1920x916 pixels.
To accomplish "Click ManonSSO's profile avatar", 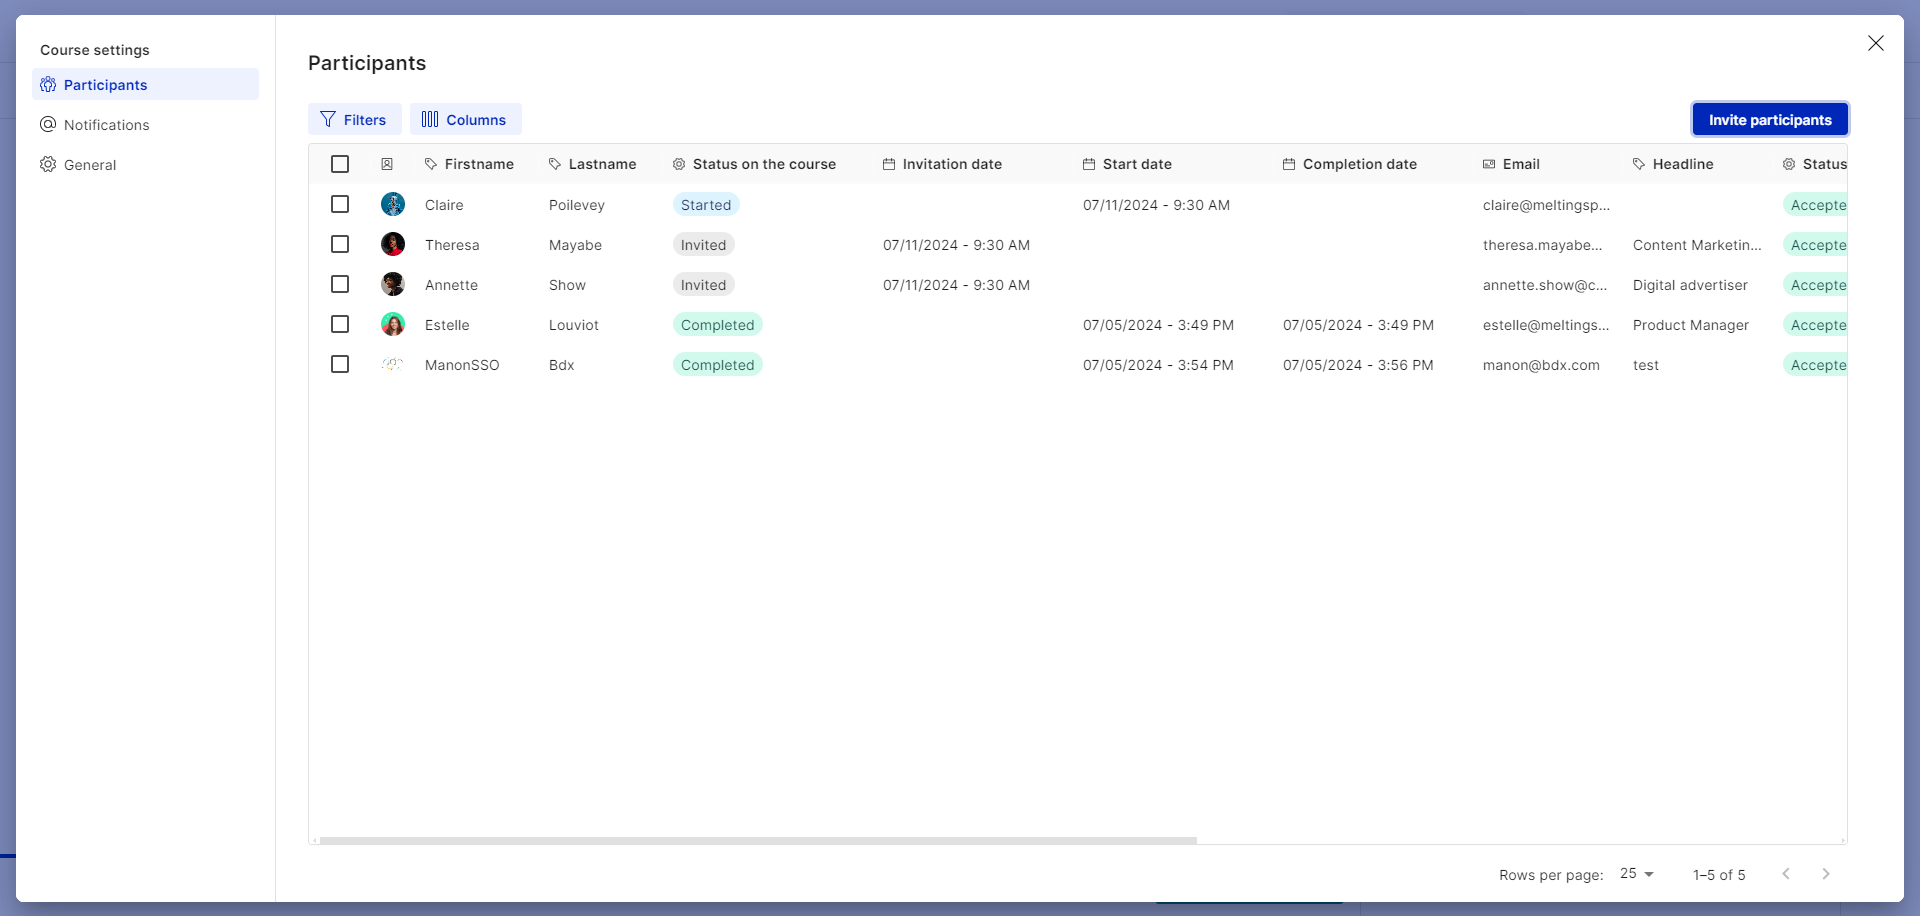I will tap(393, 365).
